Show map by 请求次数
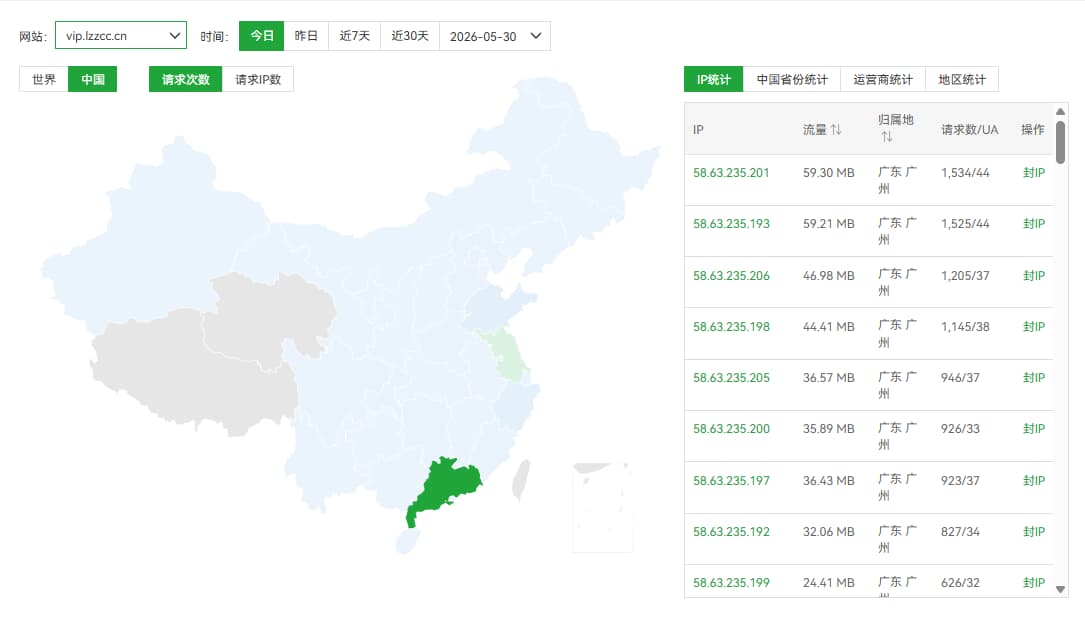 [185, 80]
